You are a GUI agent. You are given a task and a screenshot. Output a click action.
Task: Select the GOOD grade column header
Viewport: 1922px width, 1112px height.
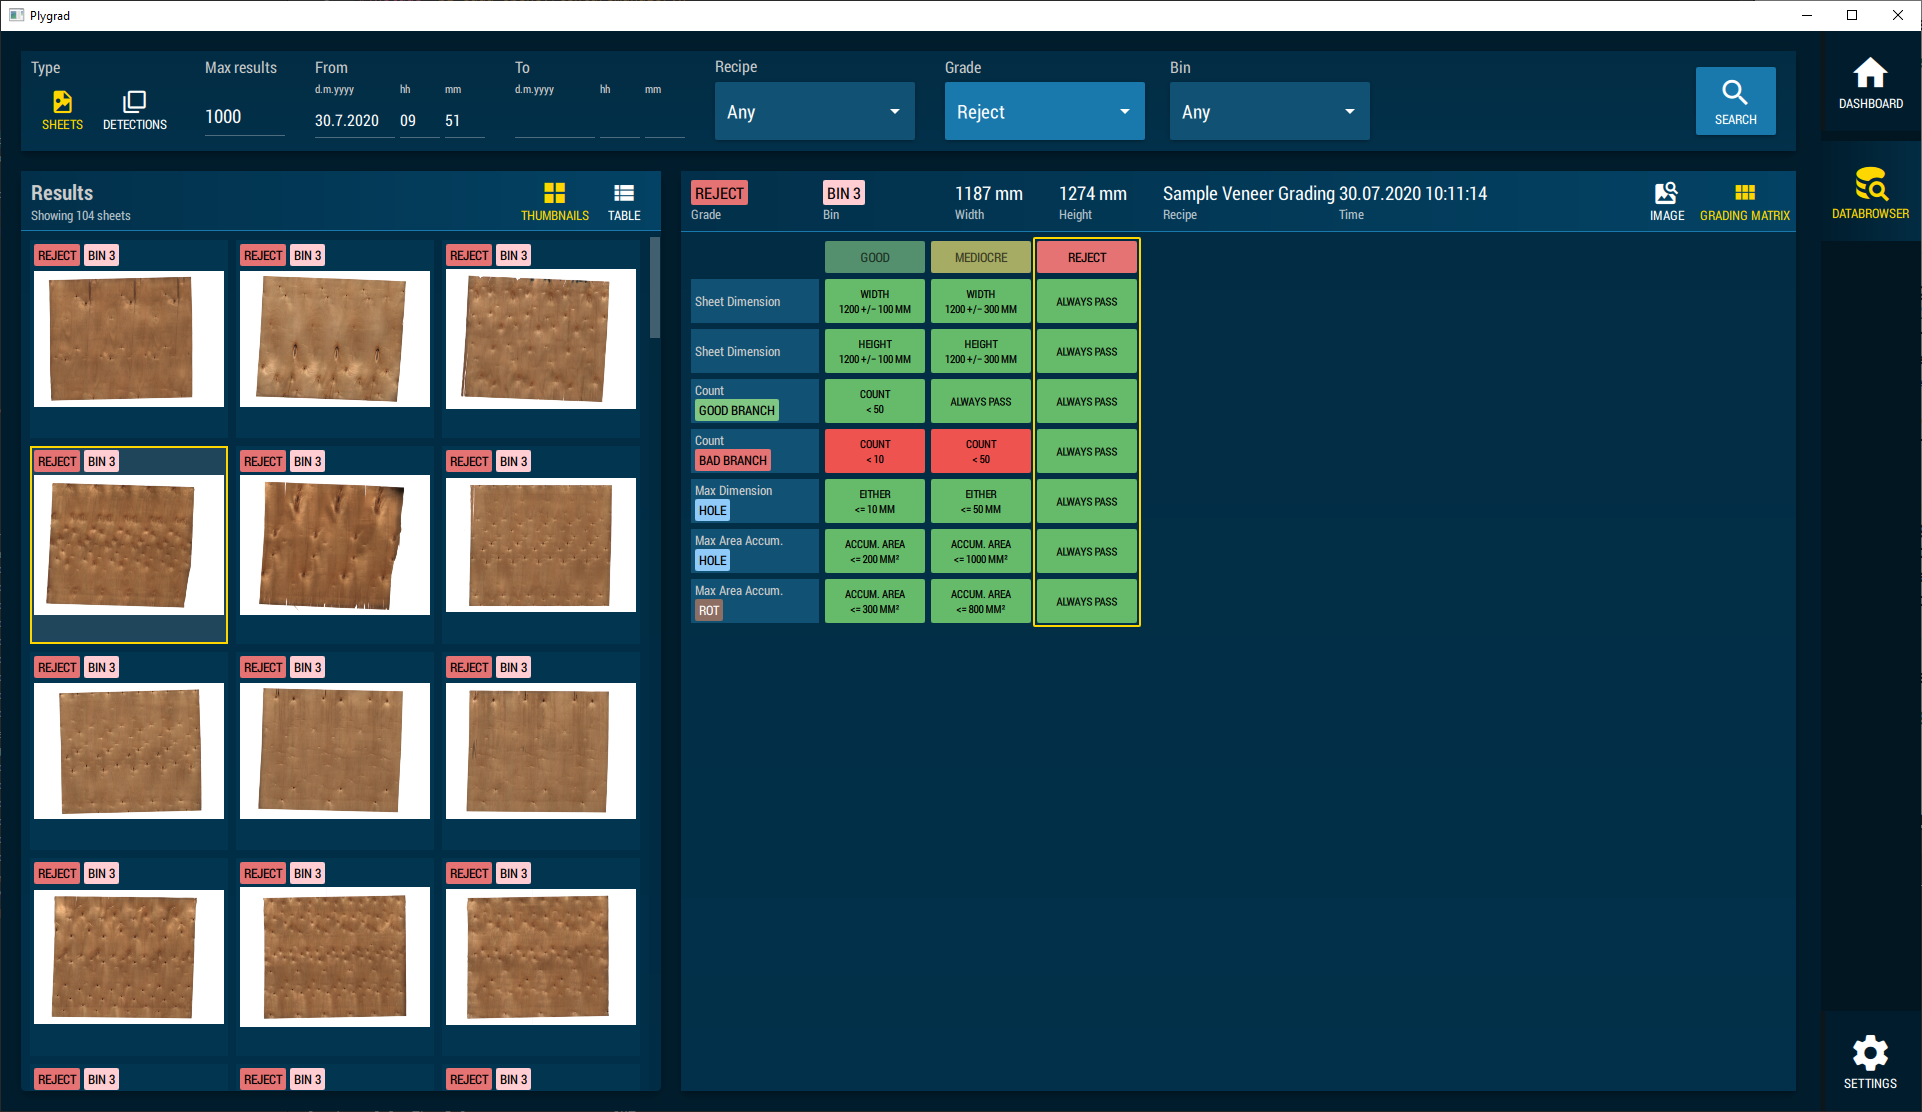[874, 257]
